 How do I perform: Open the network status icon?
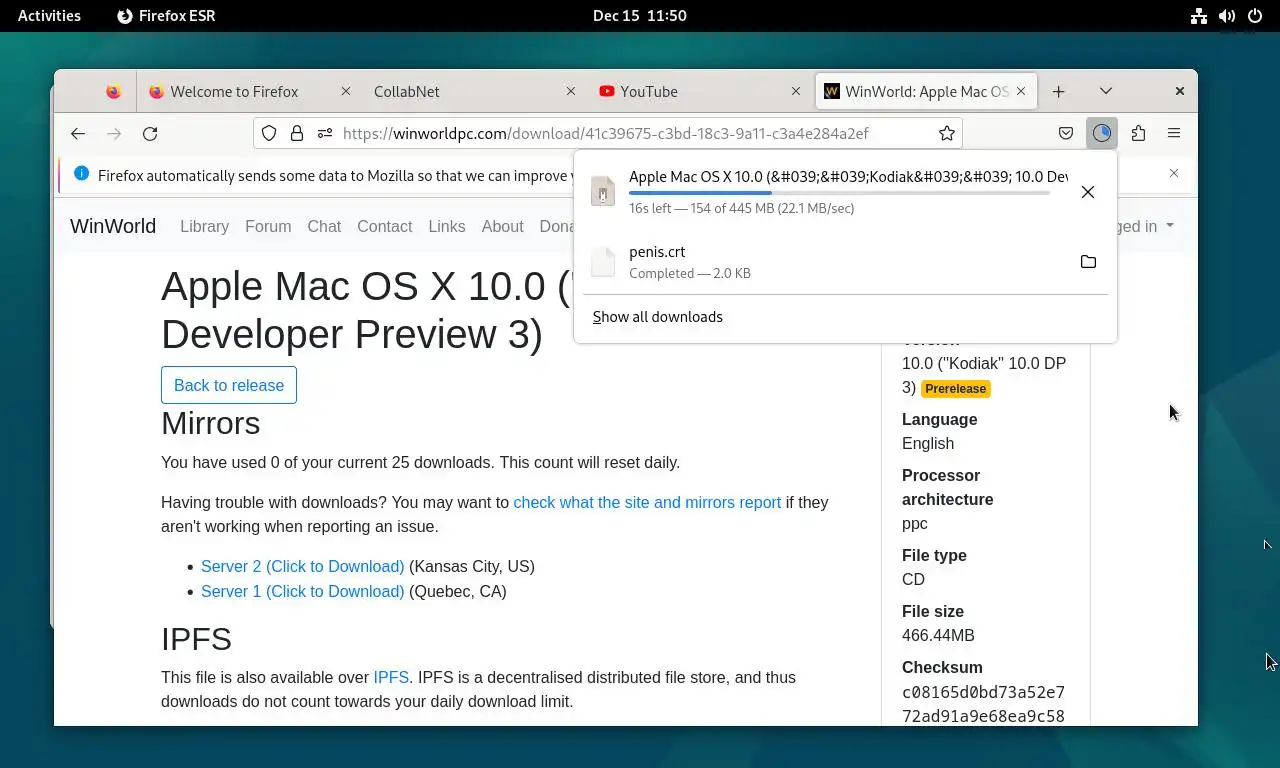[1199, 15]
